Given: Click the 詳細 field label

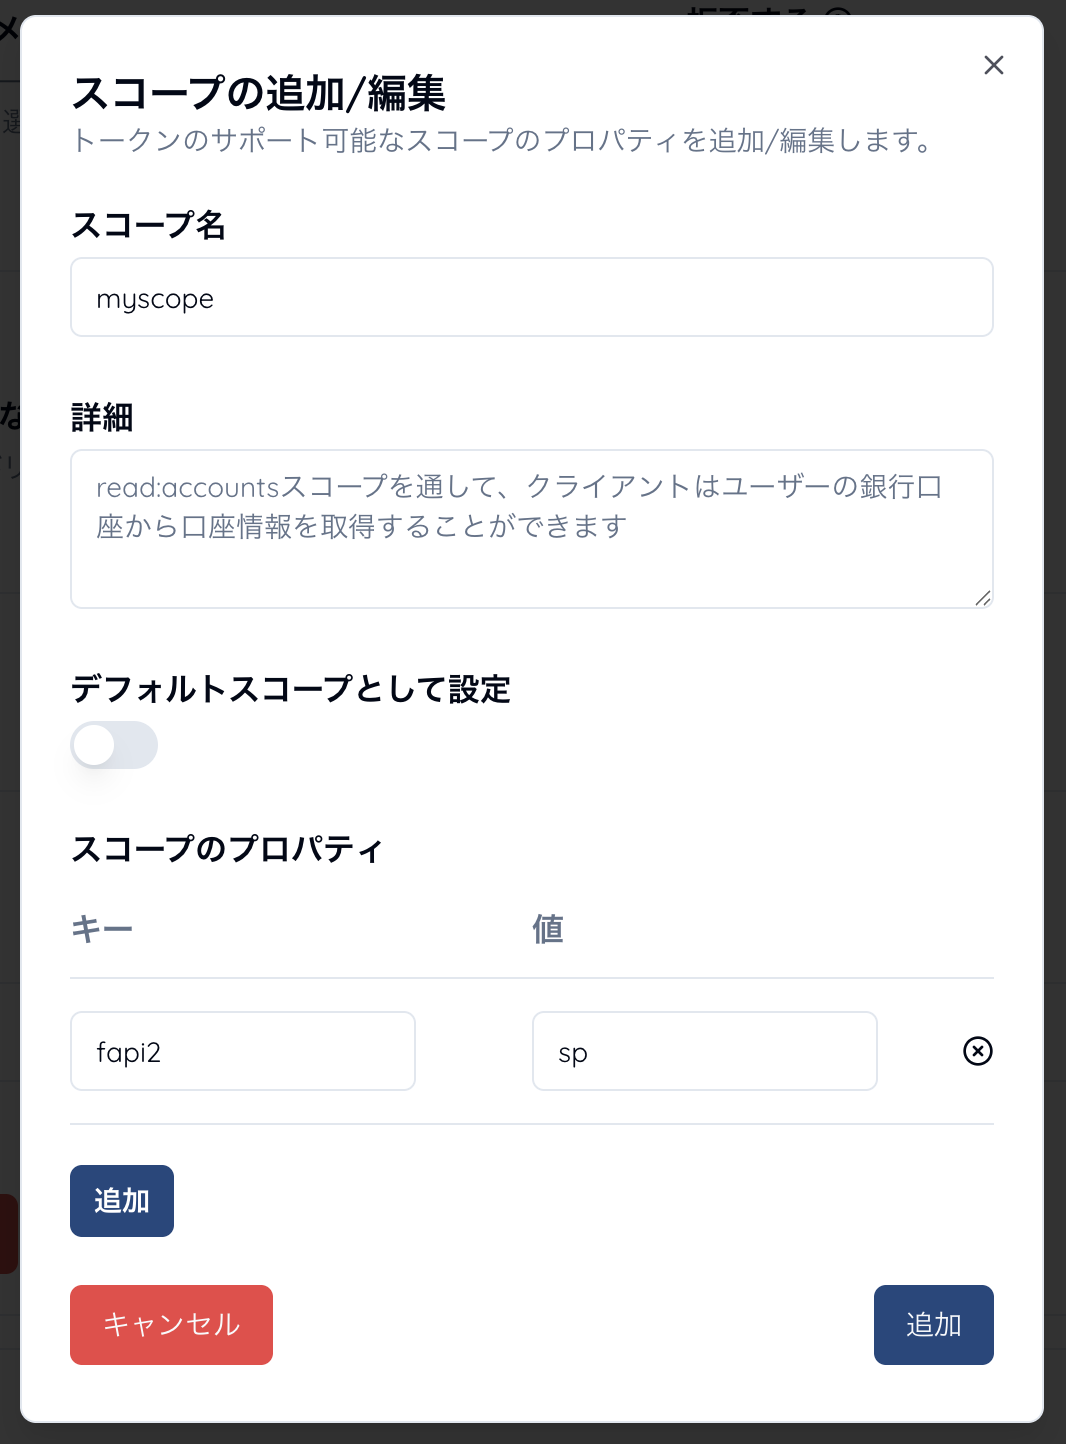Looking at the screenshot, I should [102, 417].
